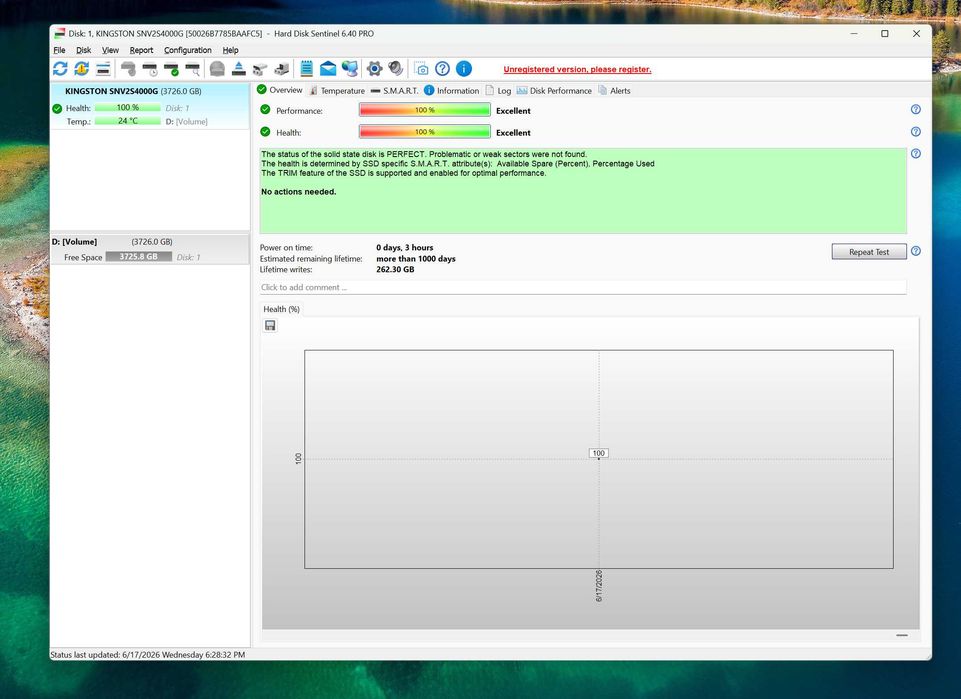Switch to the Log tab
Screen dimensions: 961x699
coord(498,91)
